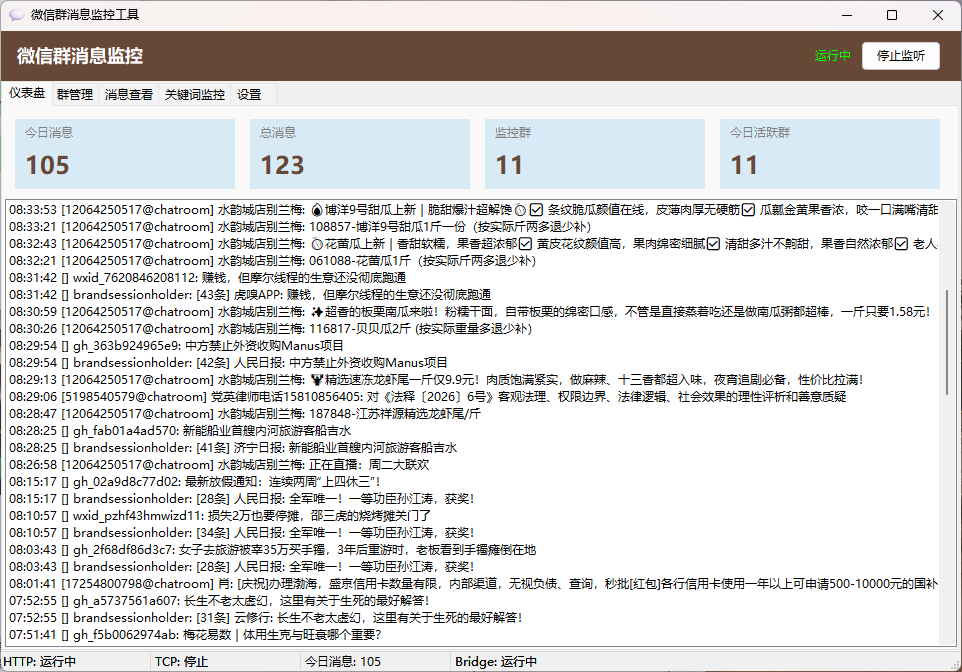
Task: Click the 停止监听 button
Action: pyautogui.click(x=899, y=55)
